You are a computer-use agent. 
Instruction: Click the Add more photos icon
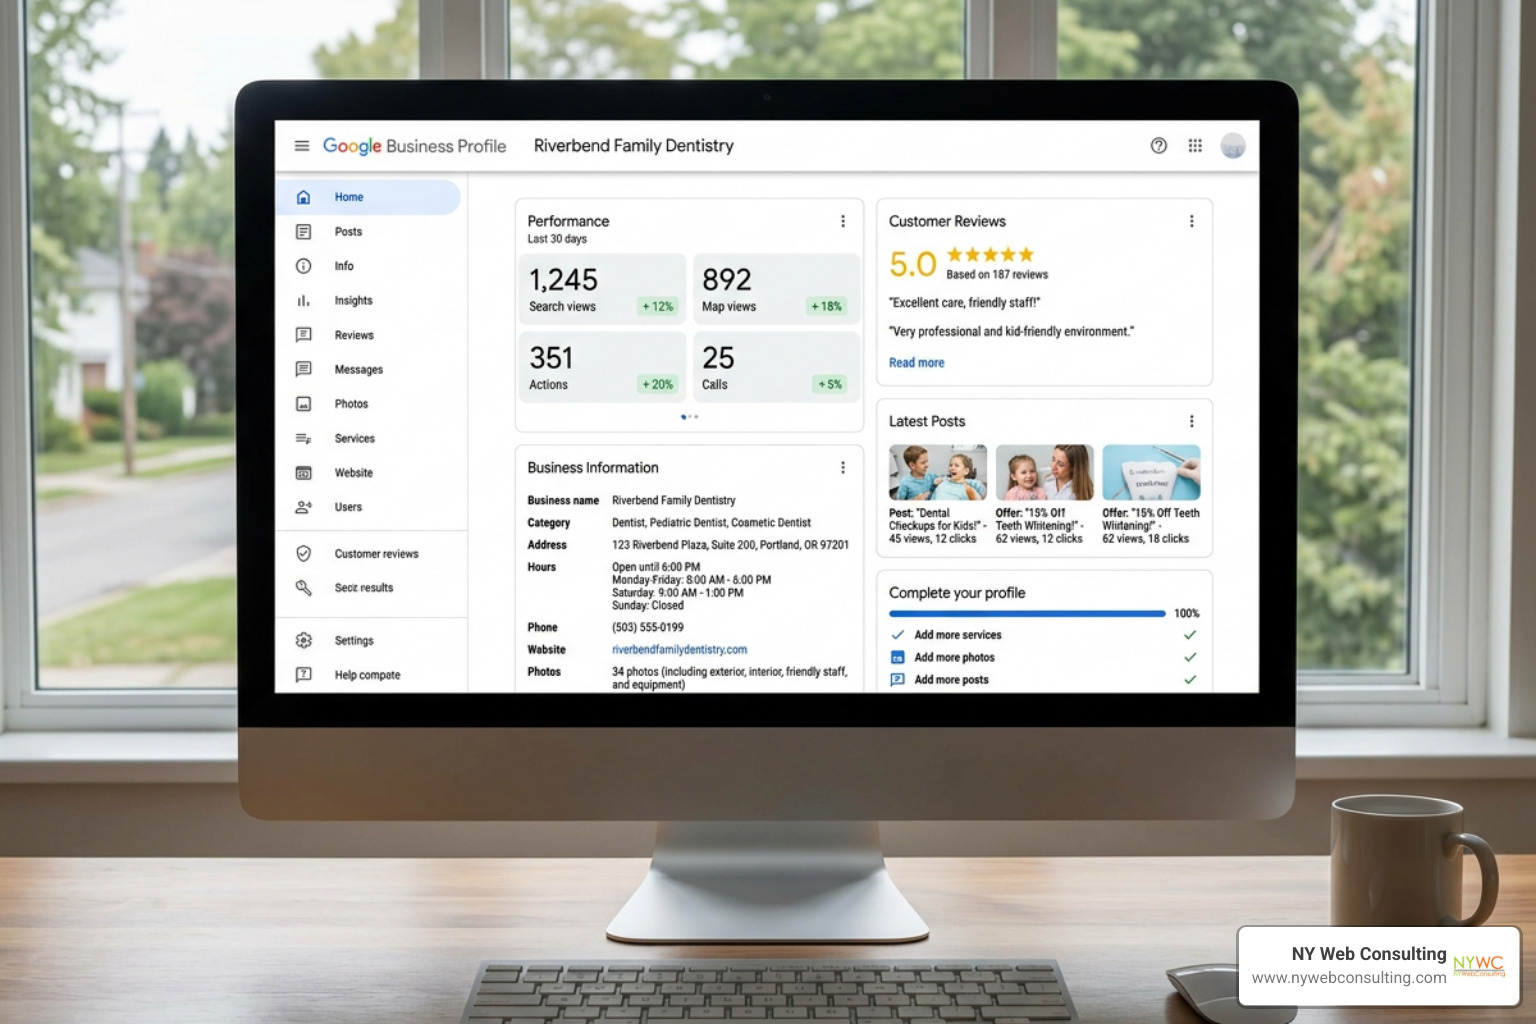pos(897,657)
